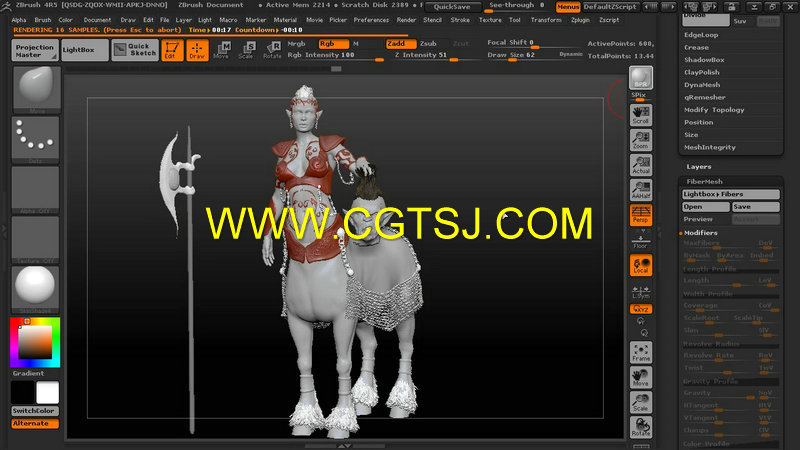Select the Scroll canvas tool
Viewport: 800px width, 450px height.
pyautogui.click(x=640, y=115)
